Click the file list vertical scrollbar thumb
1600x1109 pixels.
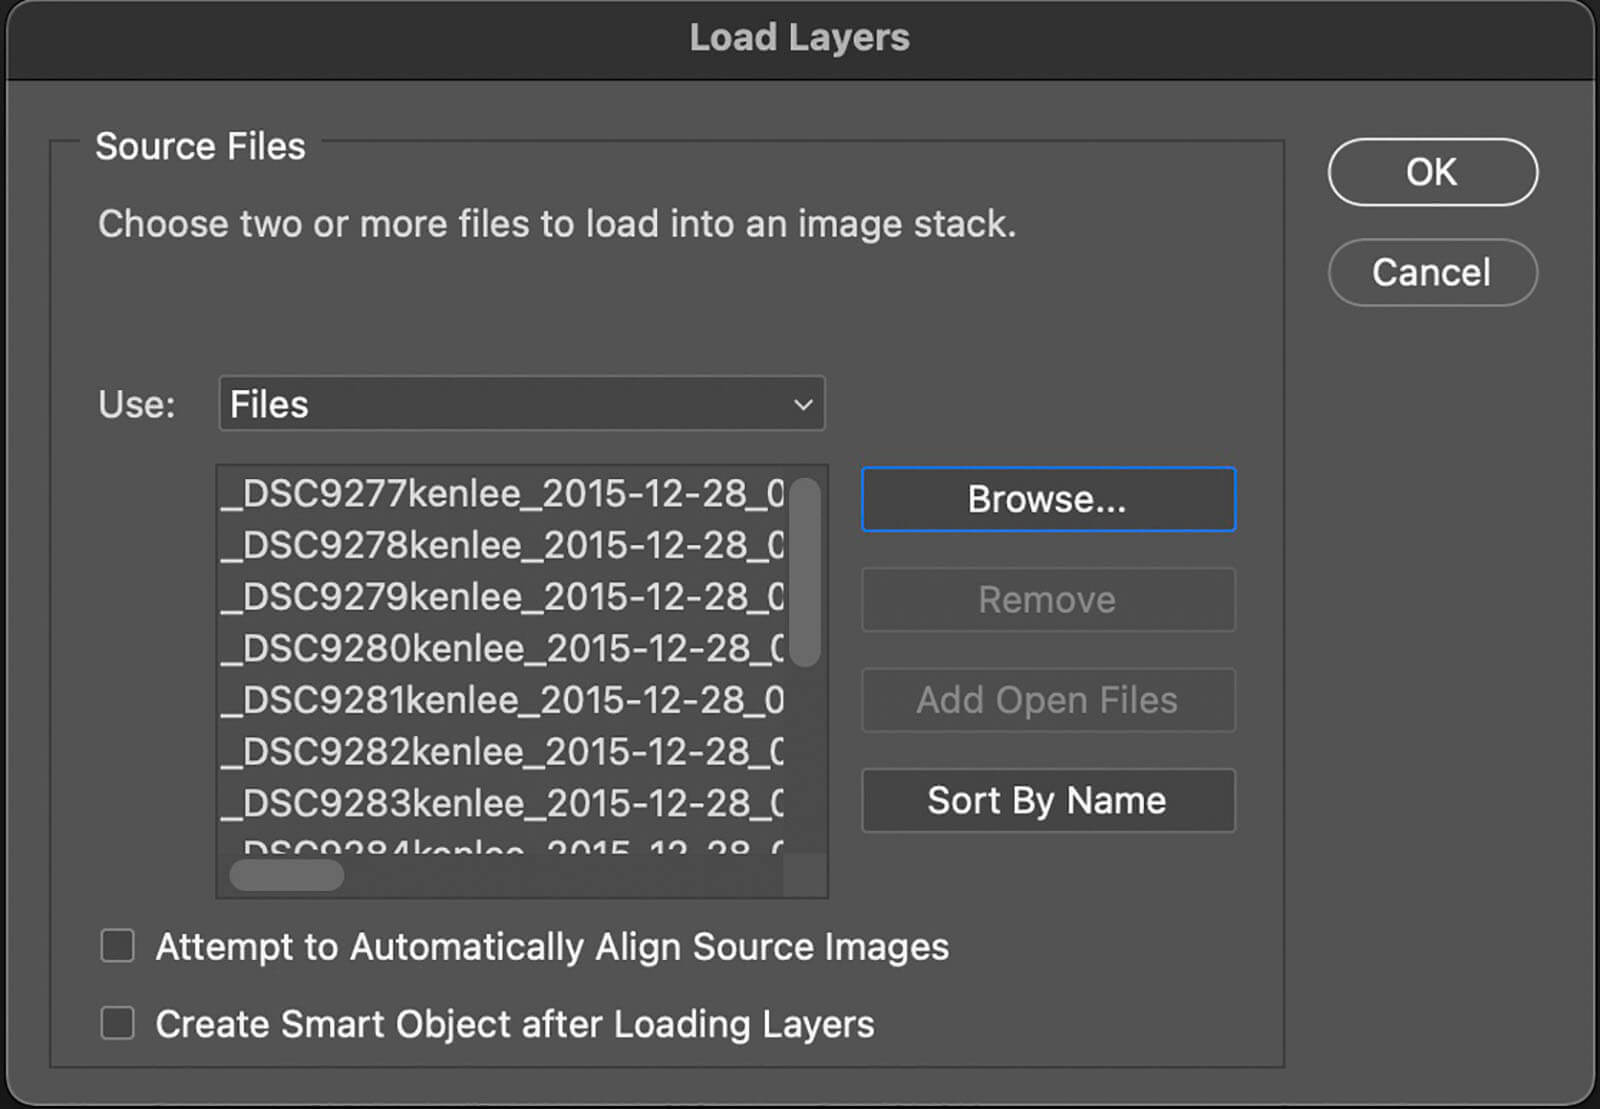click(804, 572)
